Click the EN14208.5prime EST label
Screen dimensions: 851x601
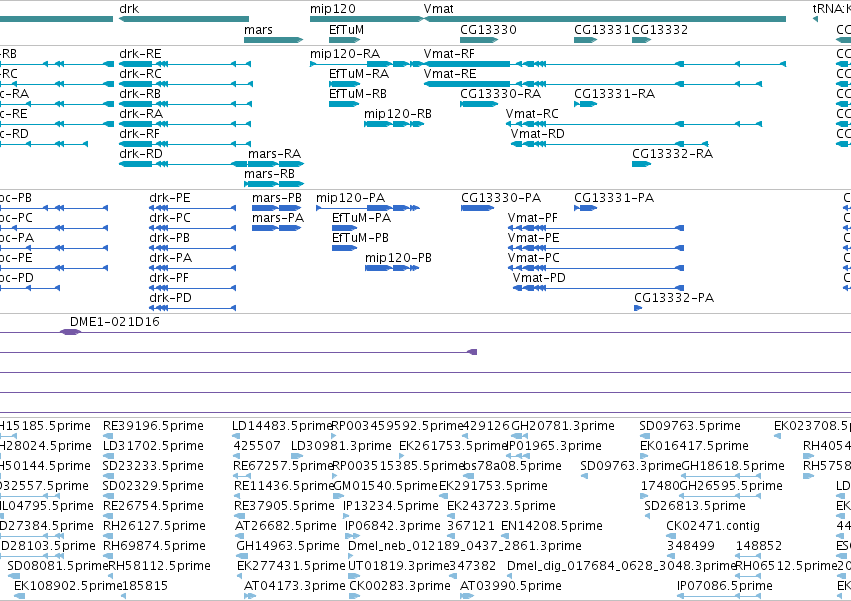point(552,527)
